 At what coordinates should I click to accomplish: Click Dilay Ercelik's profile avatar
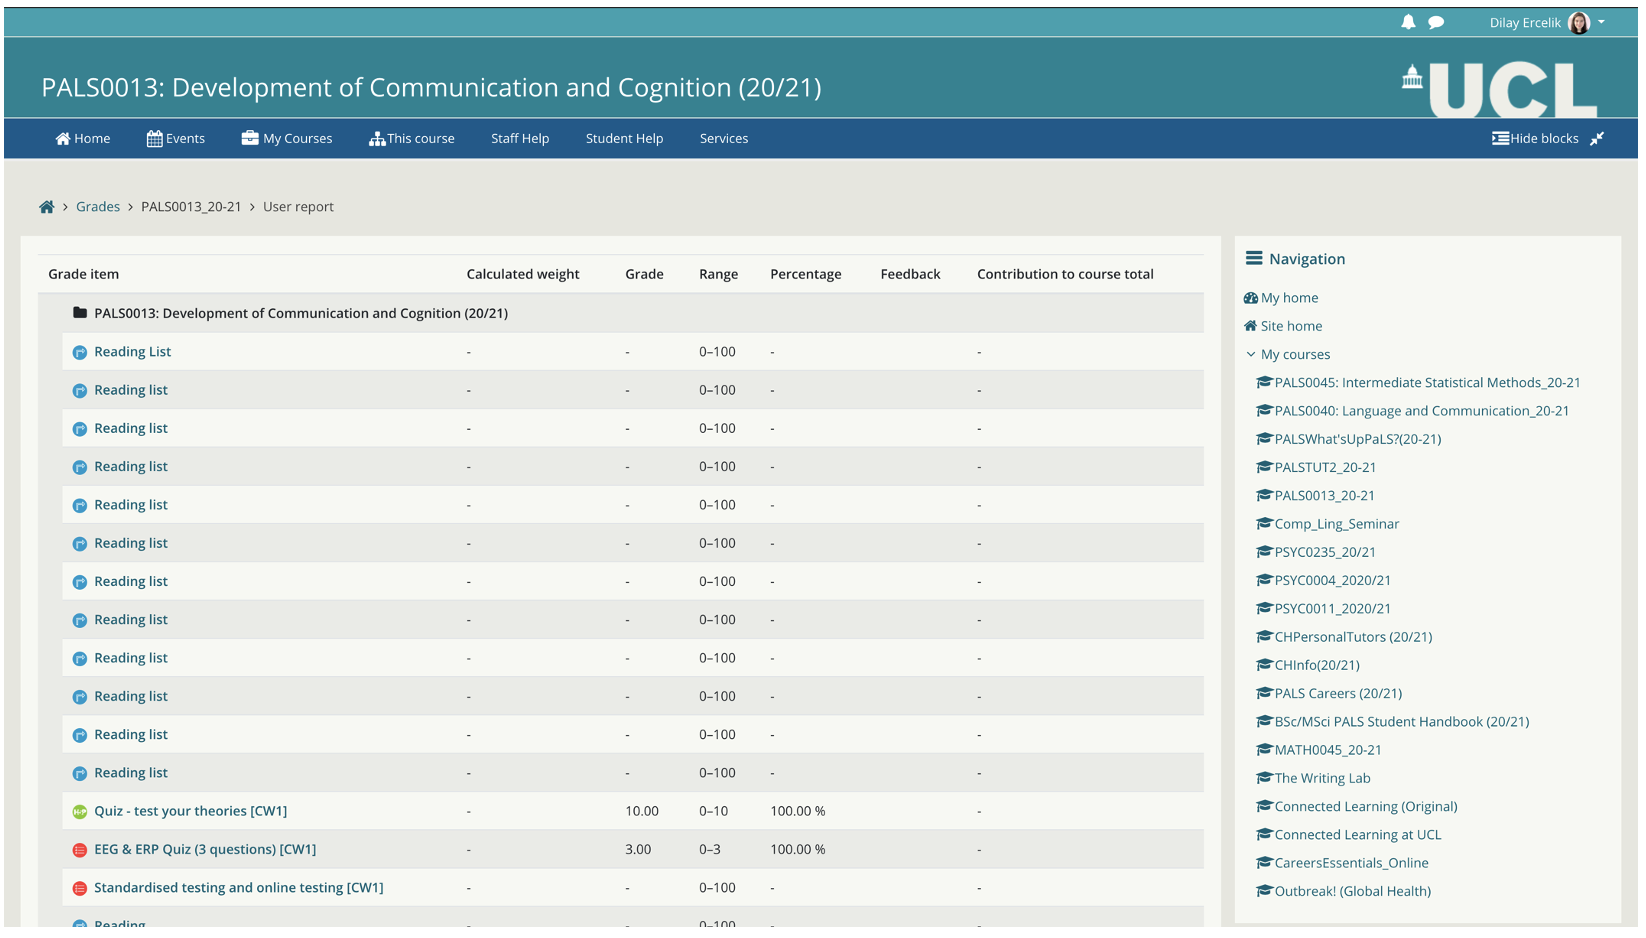[x=1579, y=22]
